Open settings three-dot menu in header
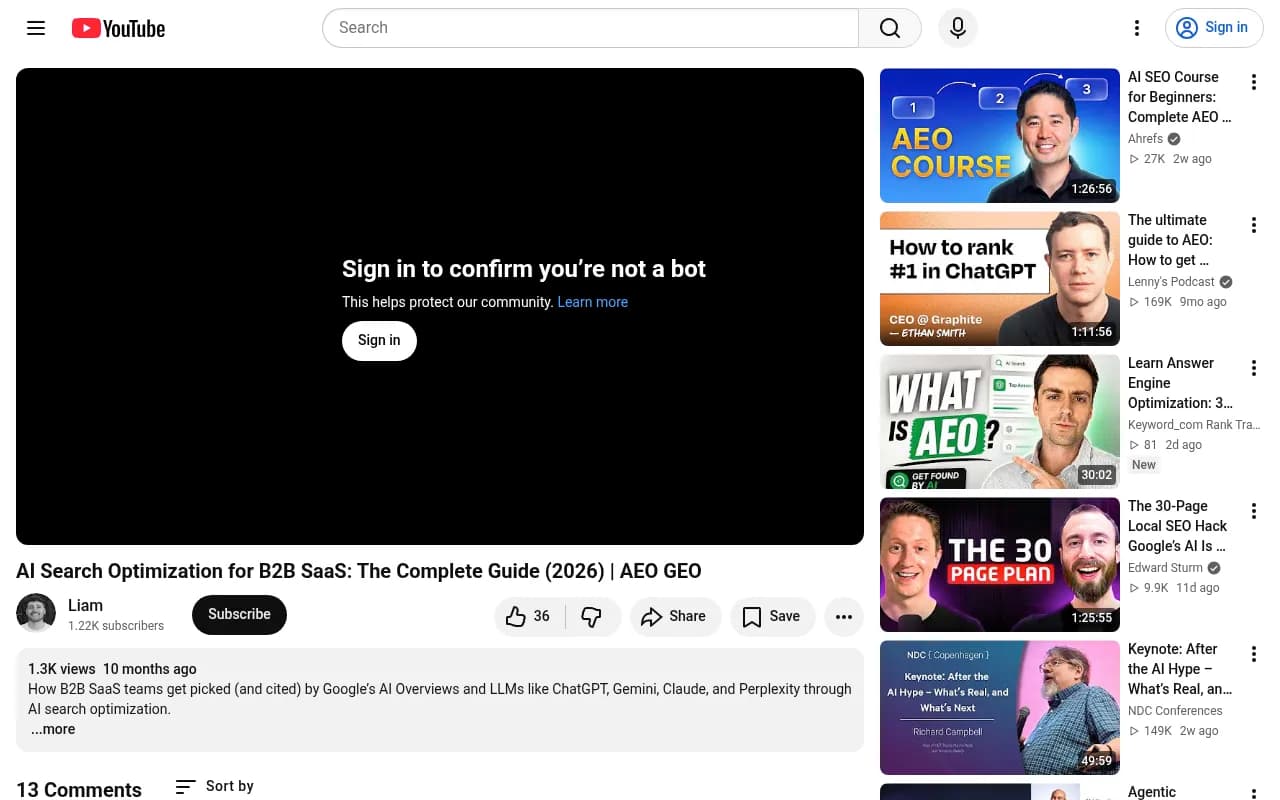Image resolution: width=1280 pixels, height=800 pixels. click(x=1137, y=28)
